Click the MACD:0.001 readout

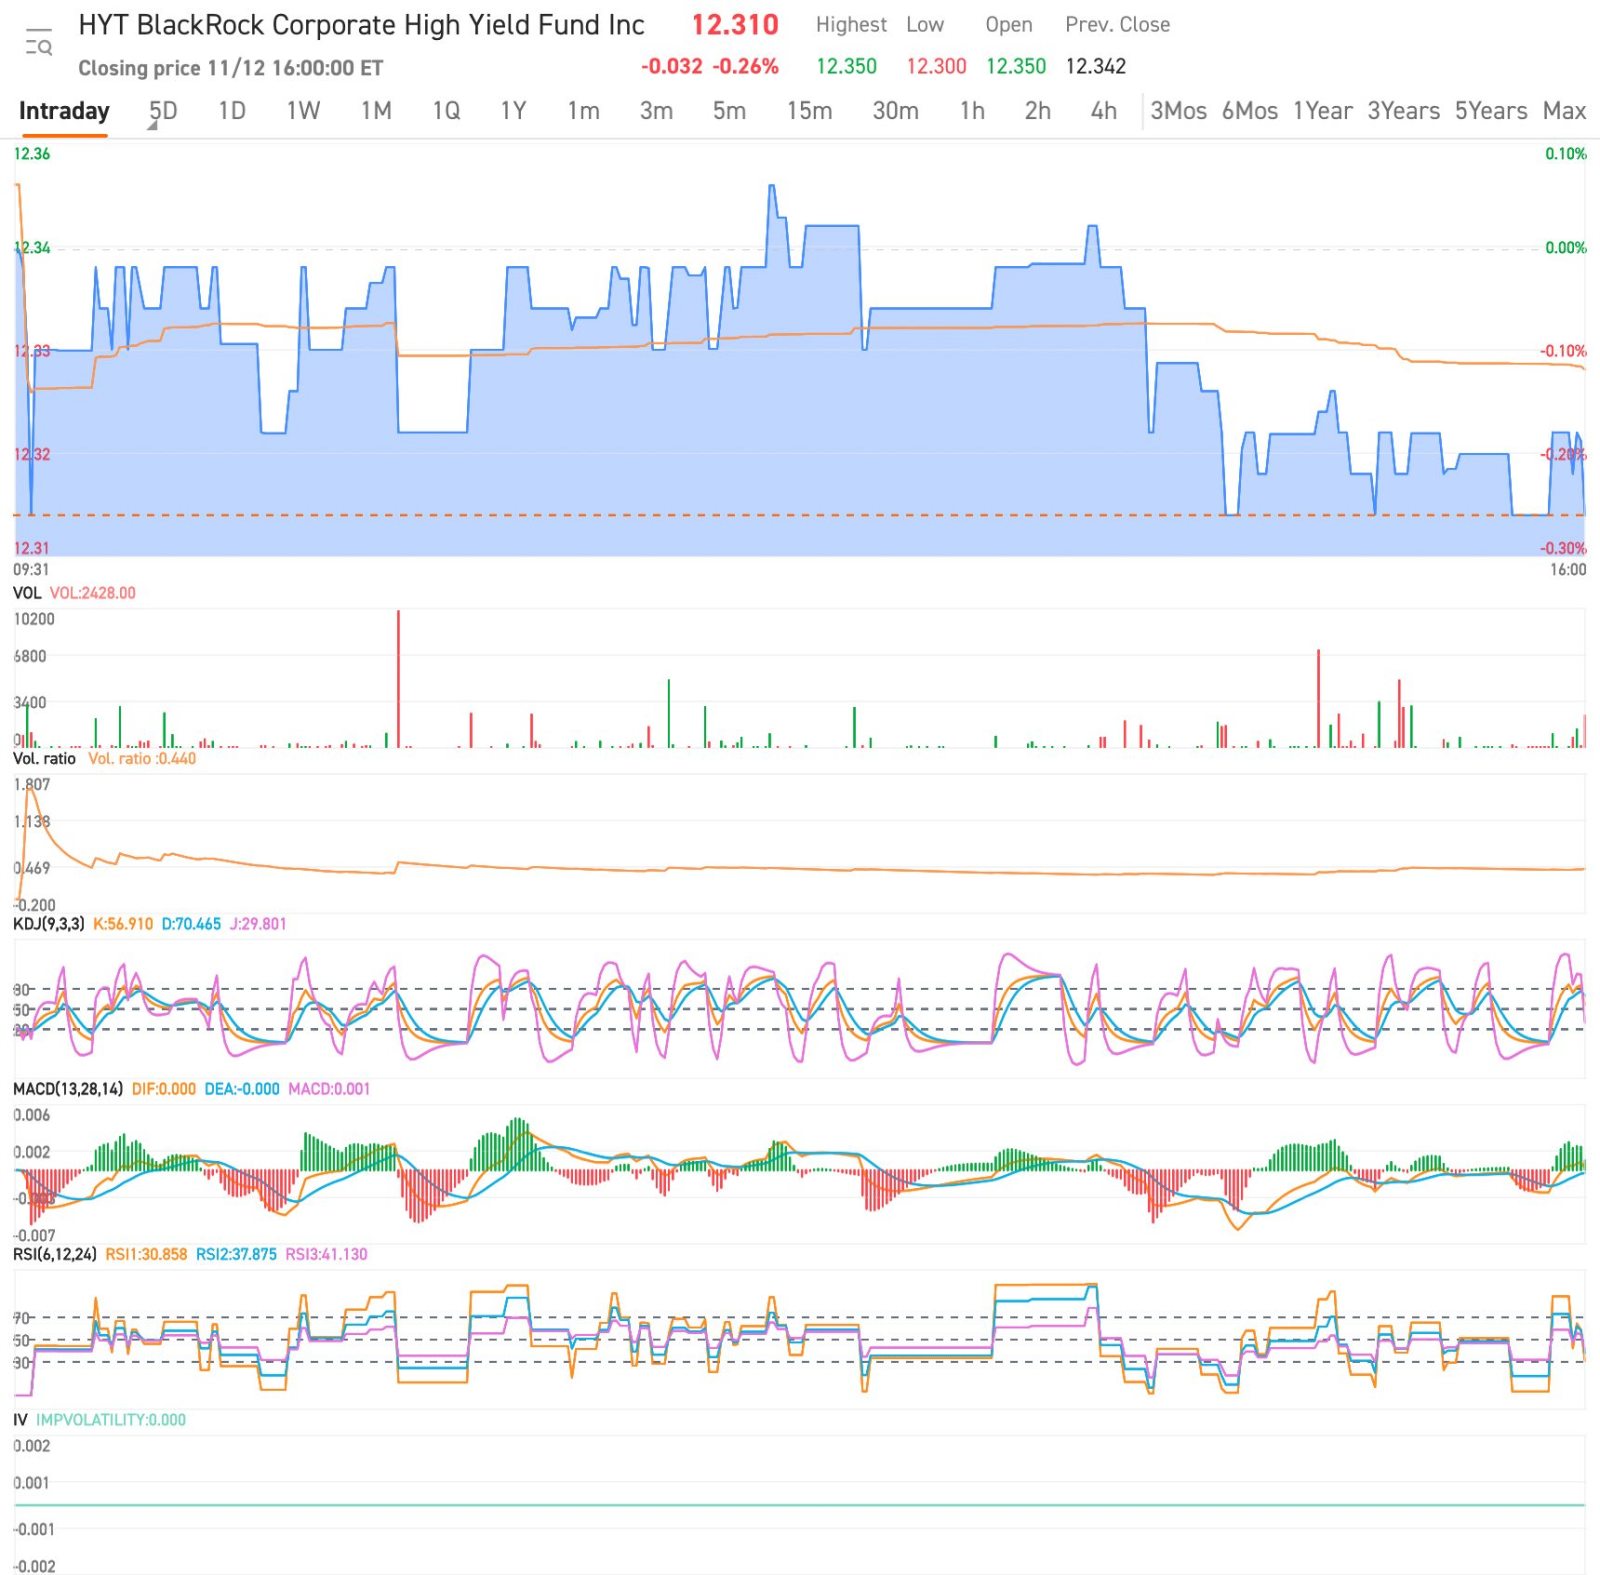point(329,1089)
